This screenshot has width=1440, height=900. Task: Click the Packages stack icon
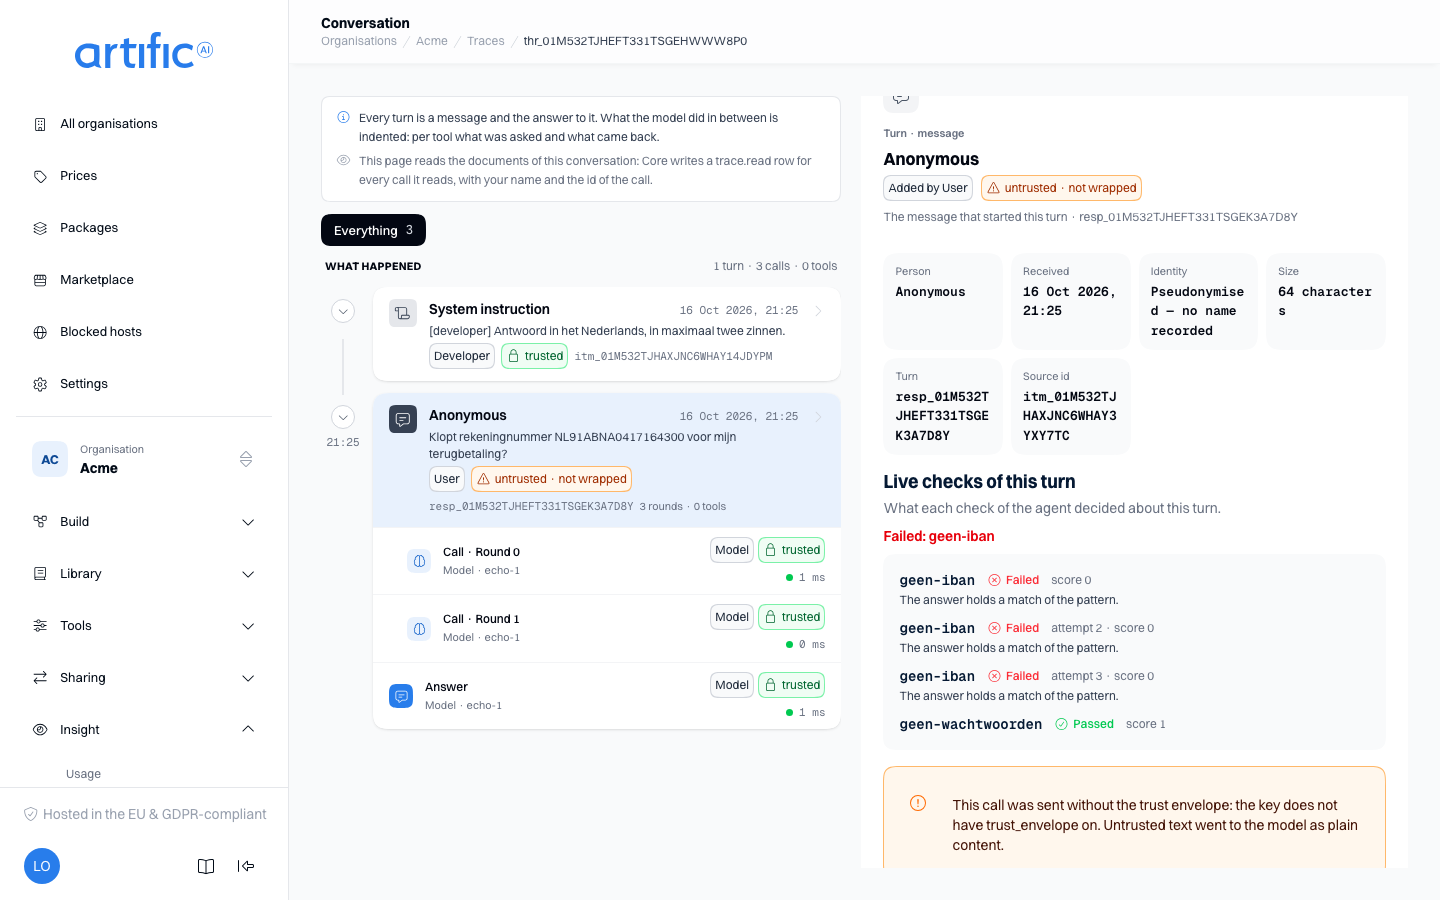[x=40, y=228]
